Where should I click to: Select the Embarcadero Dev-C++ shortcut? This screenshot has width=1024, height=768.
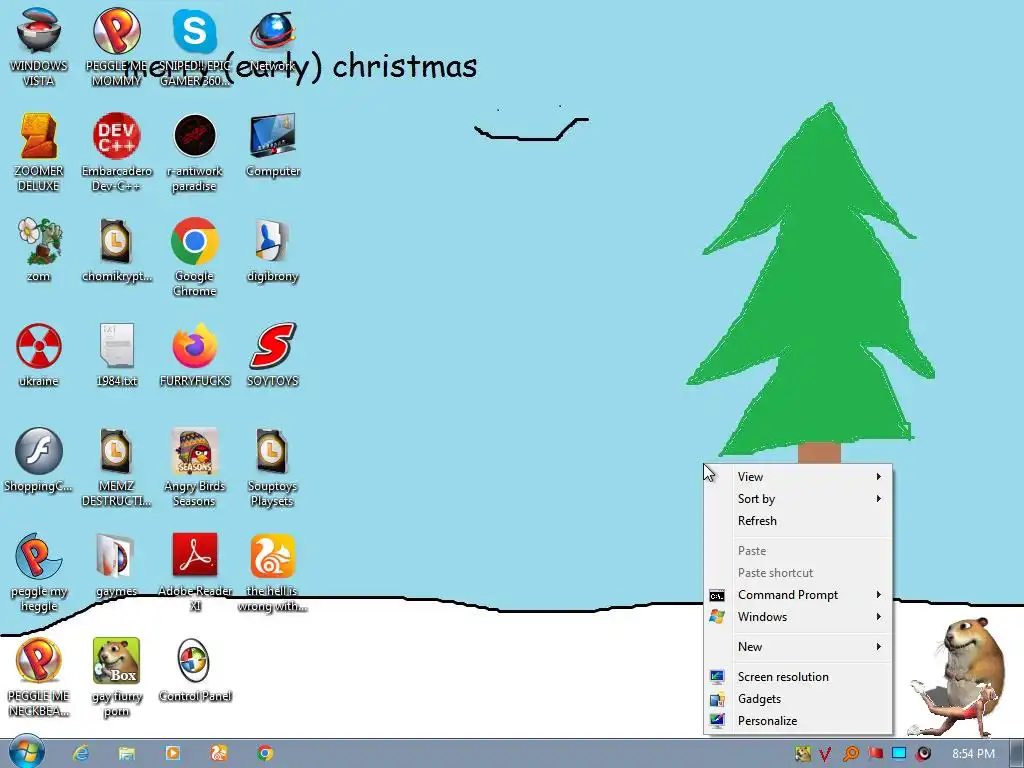(116, 153)
